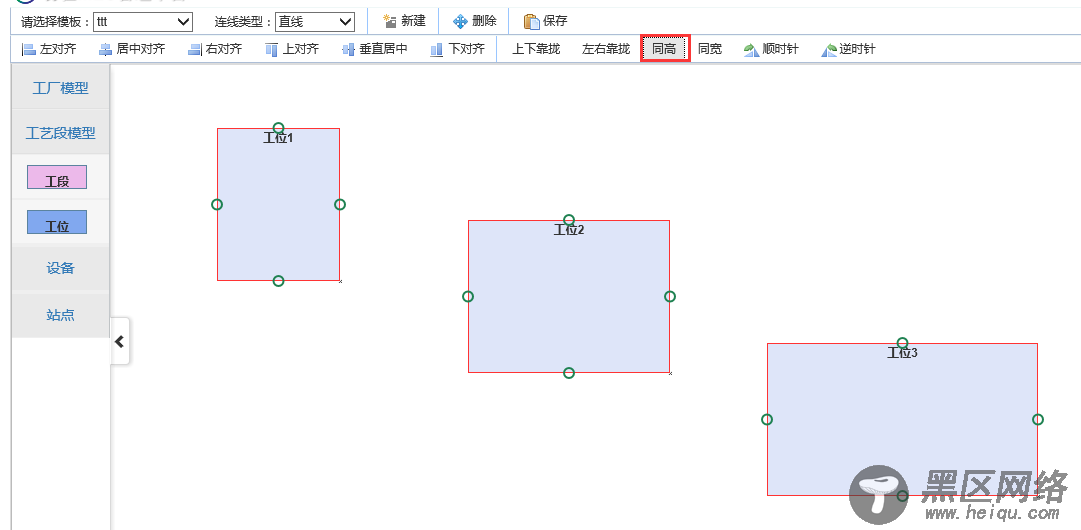Click the 工位1 title label
Image resolution: width=1081 pixels, height=530 pixels.
(279, 139)
